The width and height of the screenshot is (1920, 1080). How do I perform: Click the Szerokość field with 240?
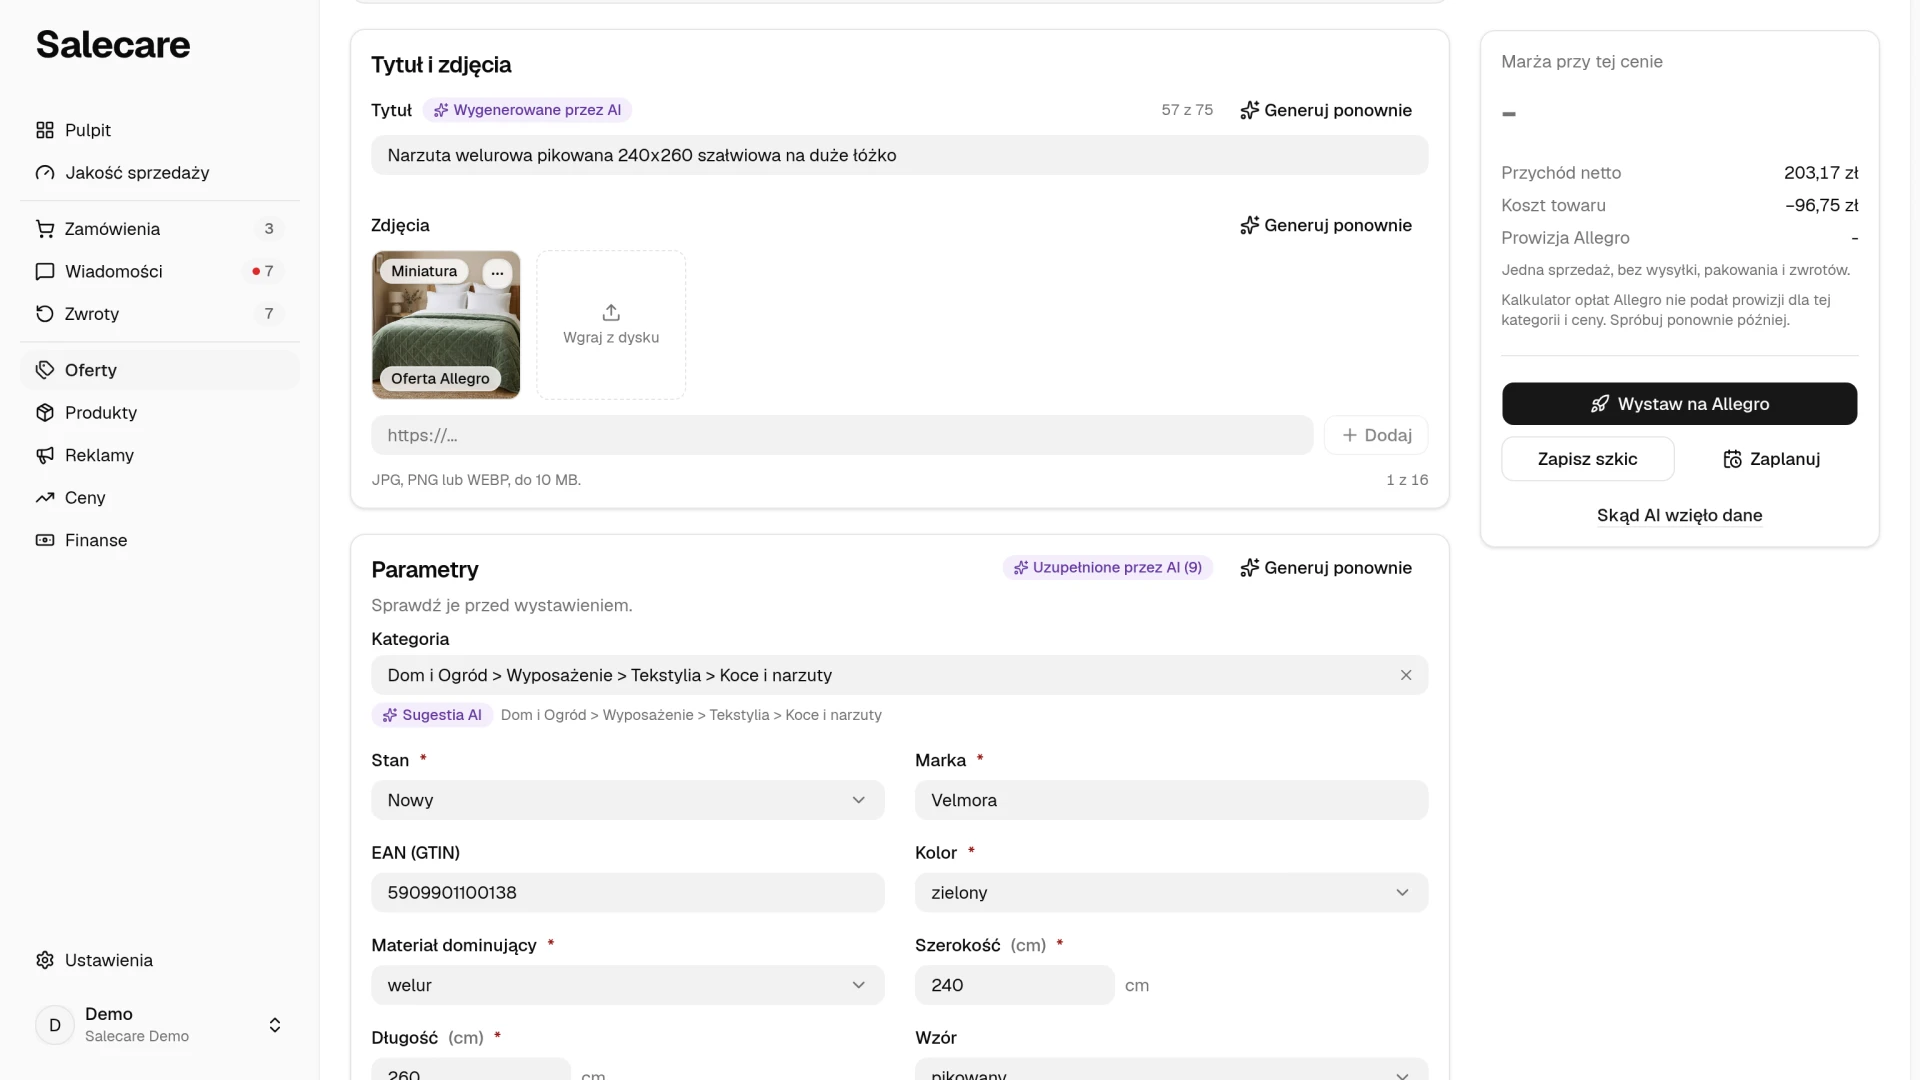pos(1014,985)
